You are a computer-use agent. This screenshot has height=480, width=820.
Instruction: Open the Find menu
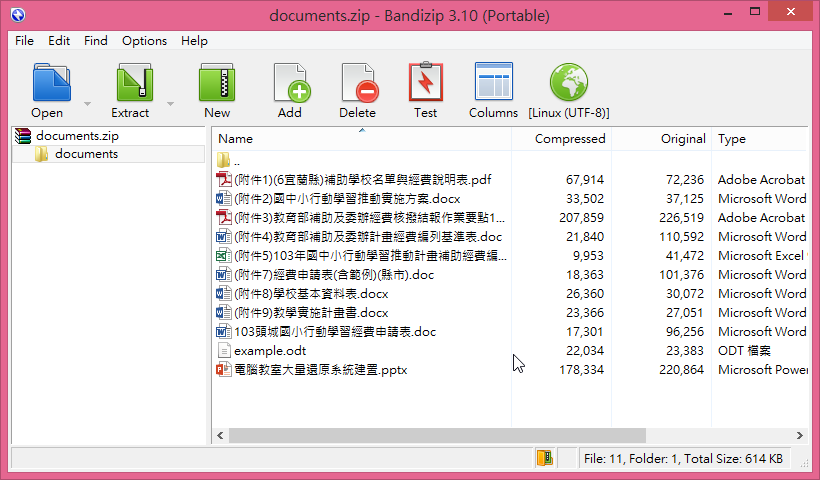[96, 41]
